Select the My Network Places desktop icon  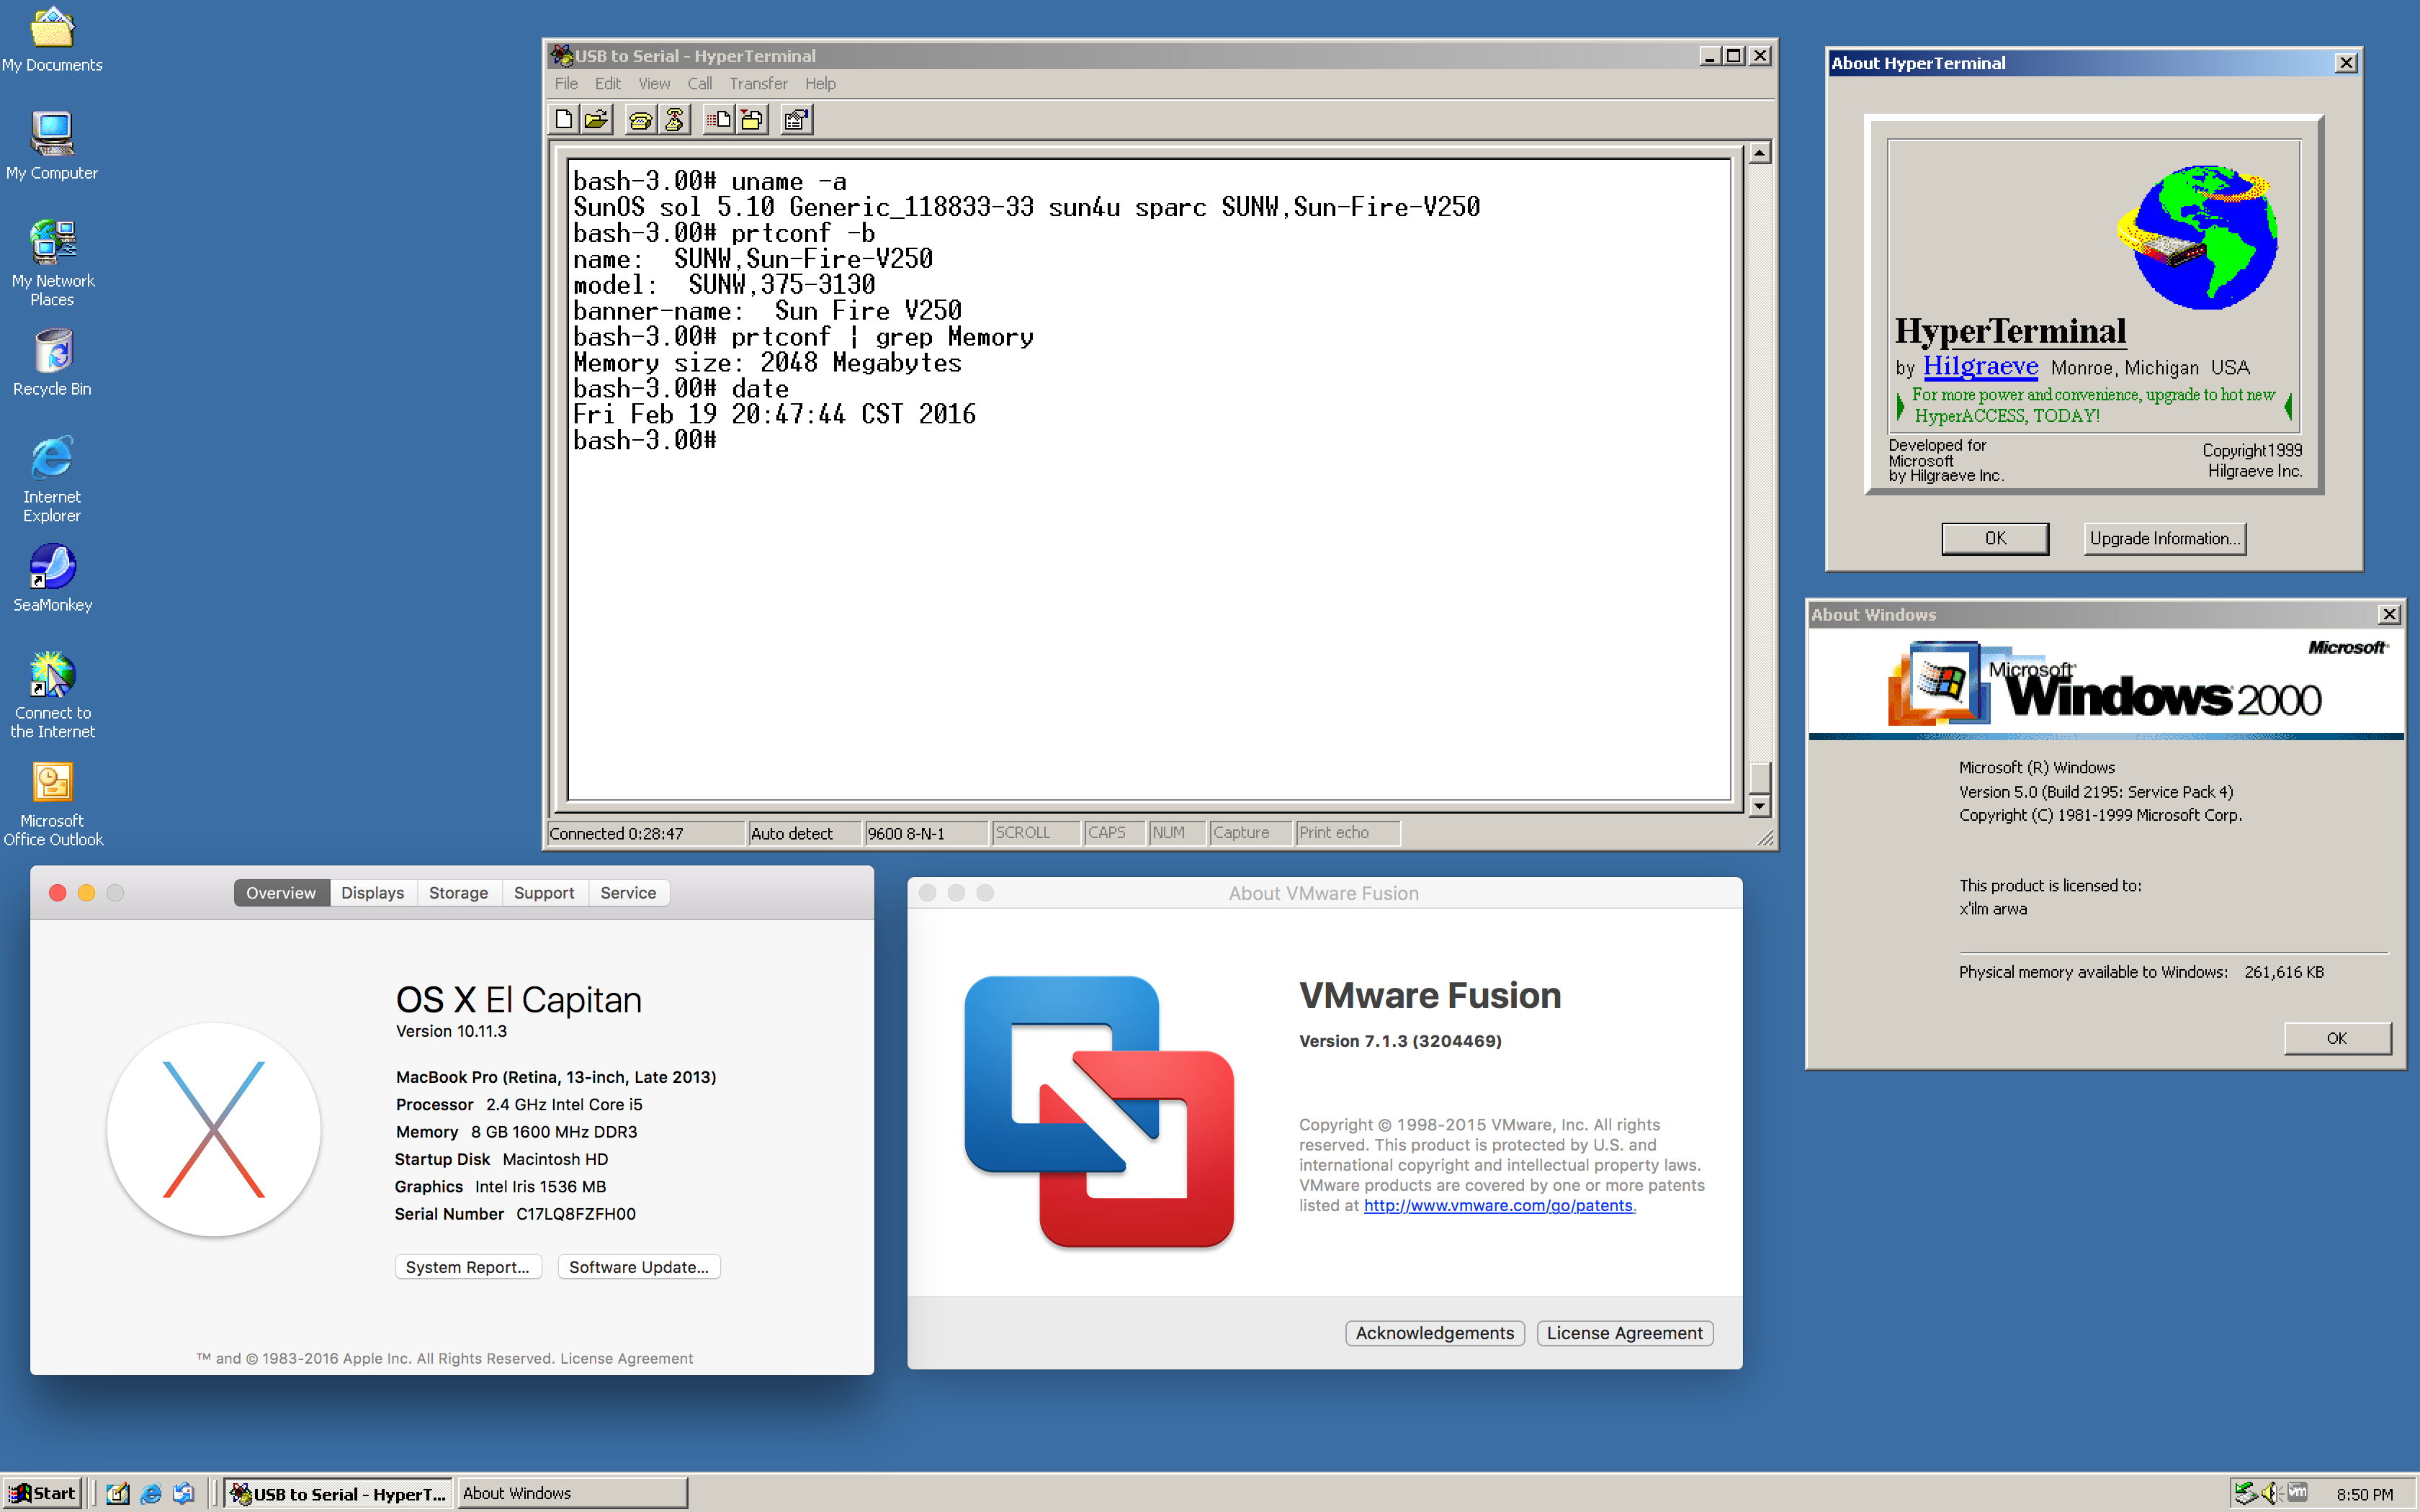pyautogui.click(x=52, y=263)
